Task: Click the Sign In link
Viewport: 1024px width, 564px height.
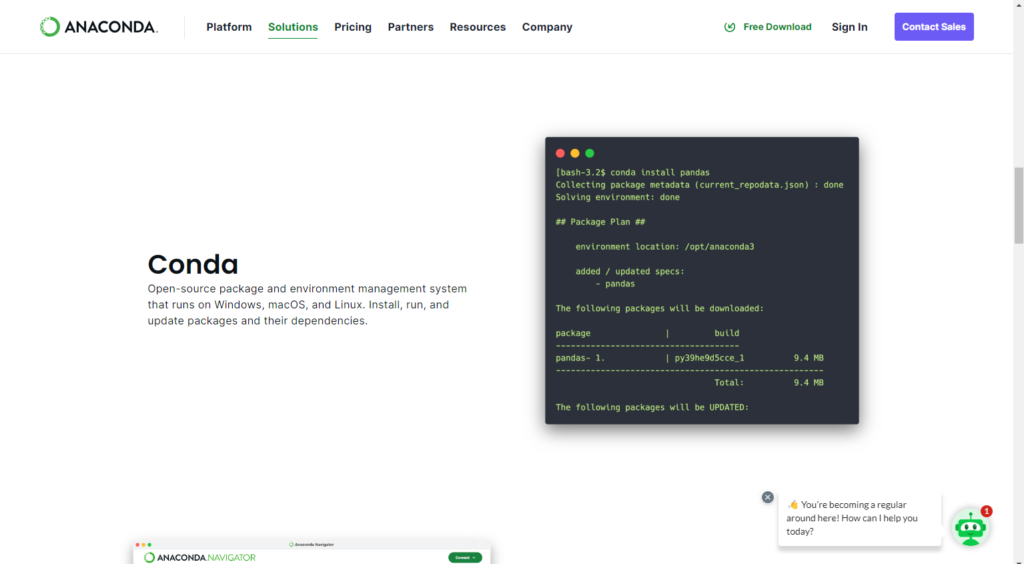Action: coord(849,27)
